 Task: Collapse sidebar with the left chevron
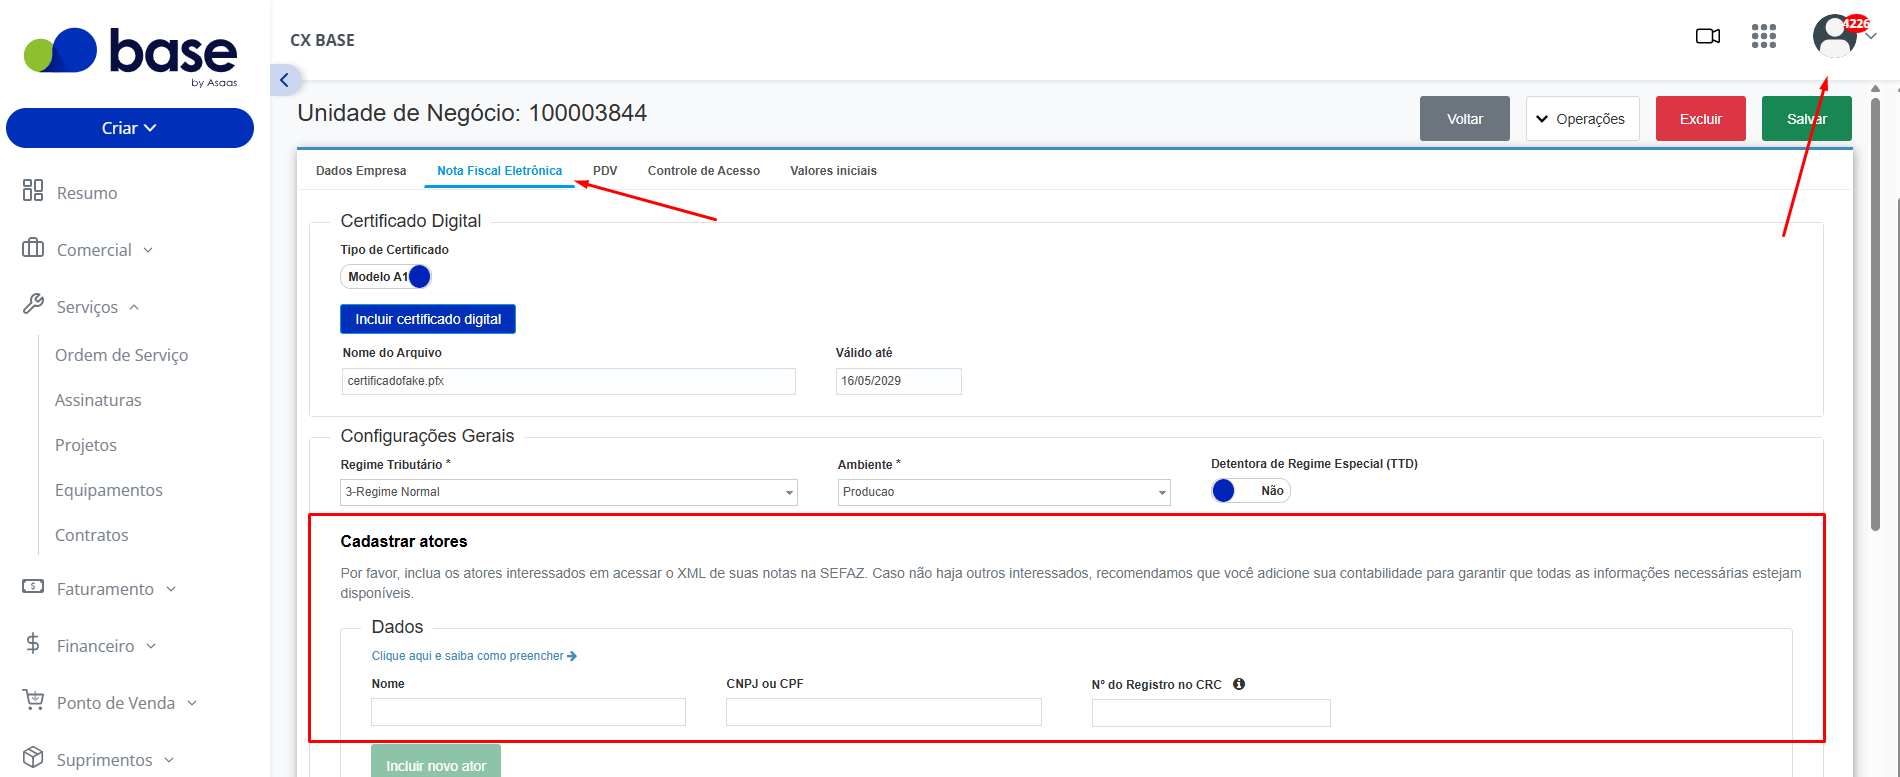pyautogui.click(x=284, y=80)
